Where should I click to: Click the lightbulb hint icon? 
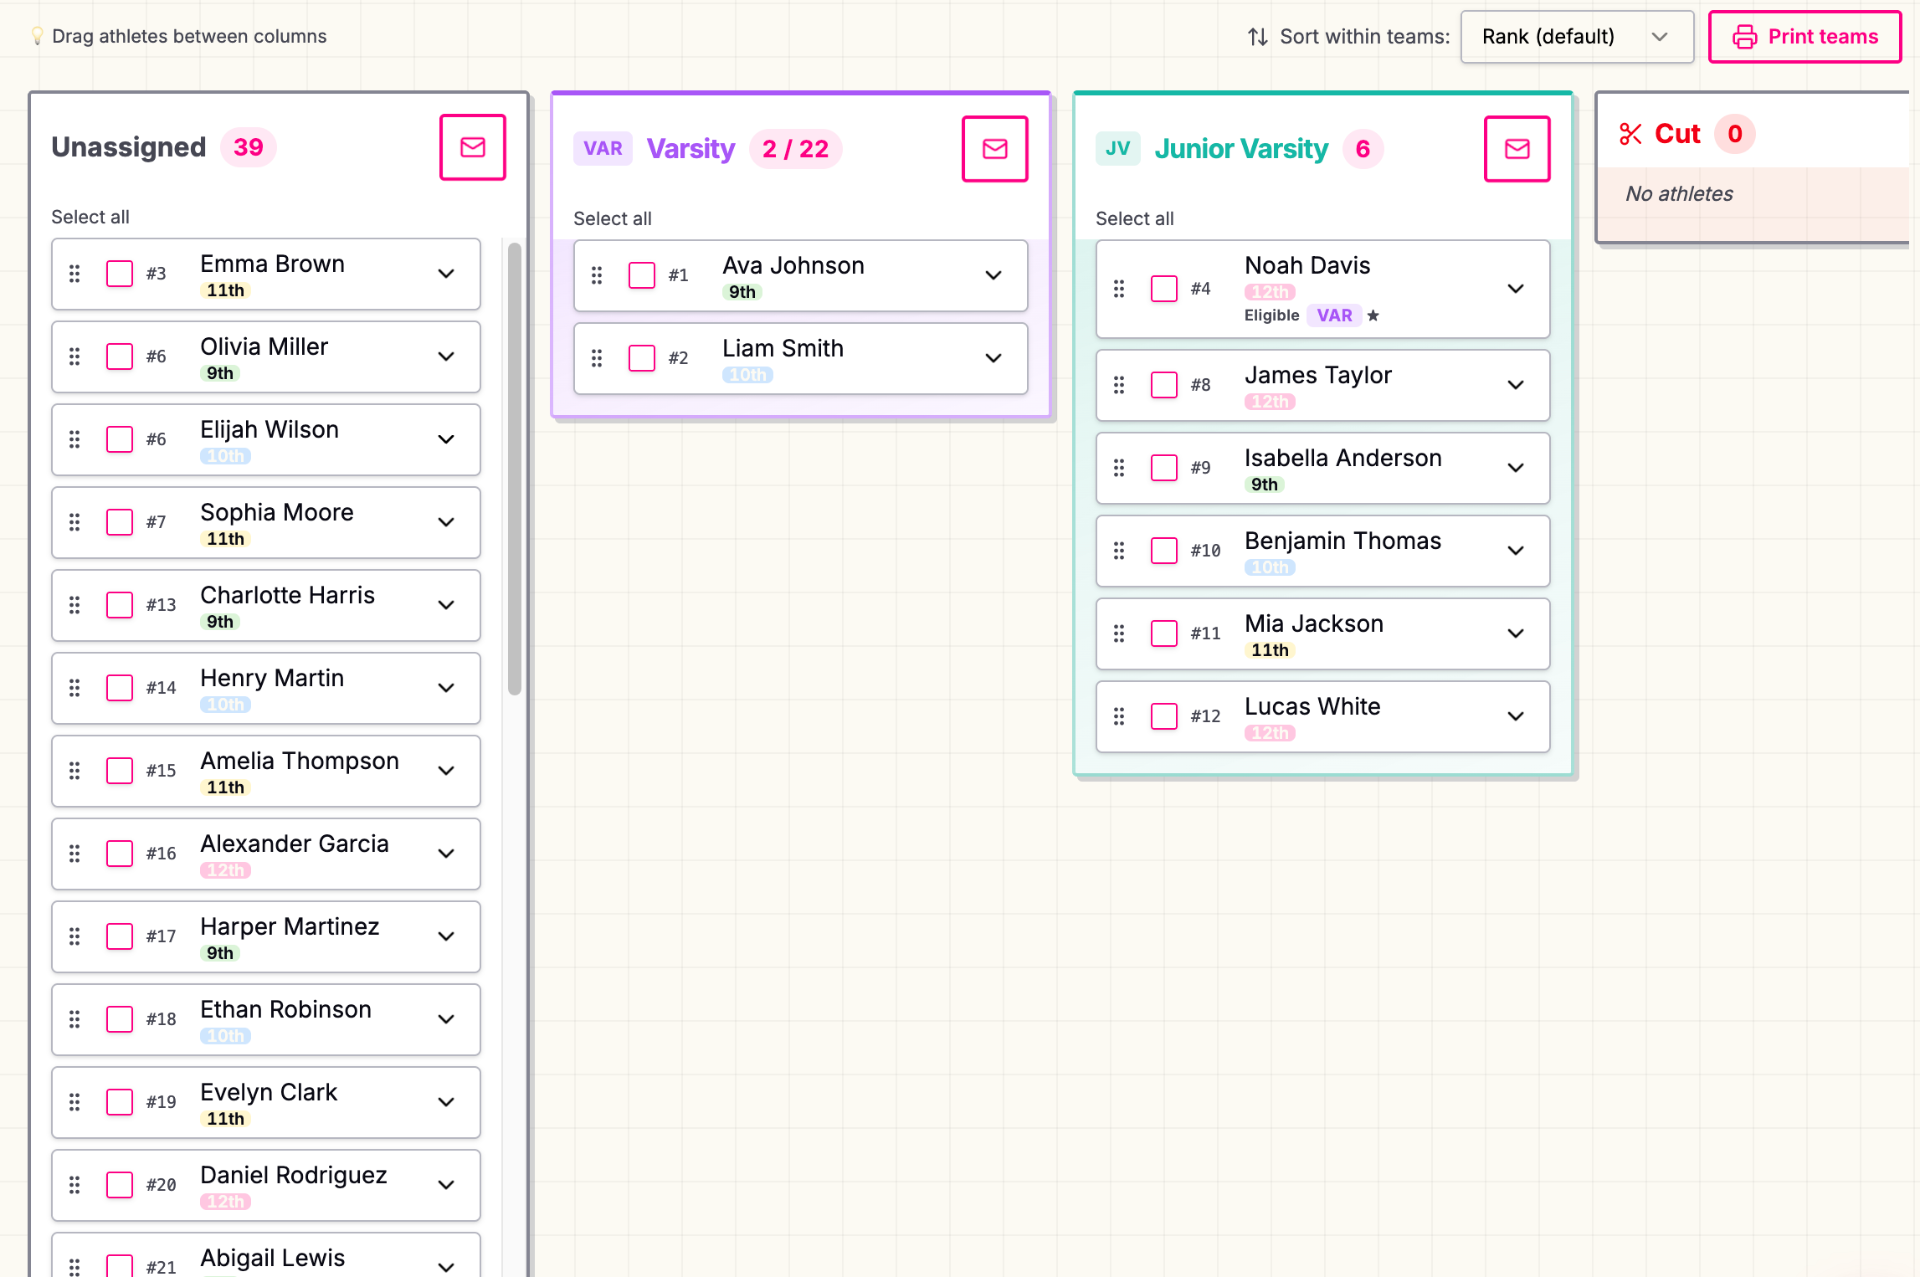[37, 36]
